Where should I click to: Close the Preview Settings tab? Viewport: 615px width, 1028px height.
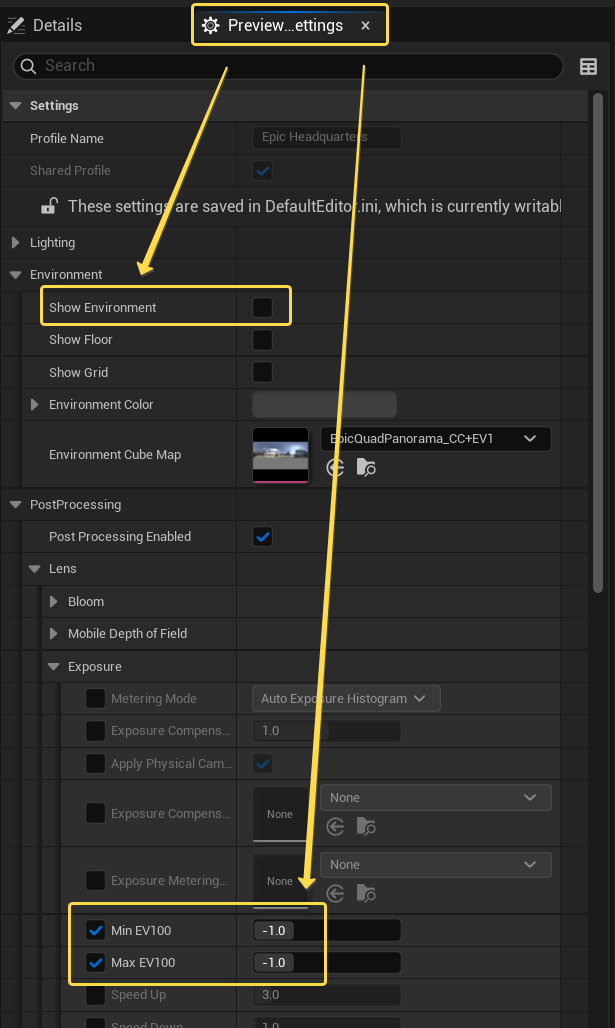365,26
